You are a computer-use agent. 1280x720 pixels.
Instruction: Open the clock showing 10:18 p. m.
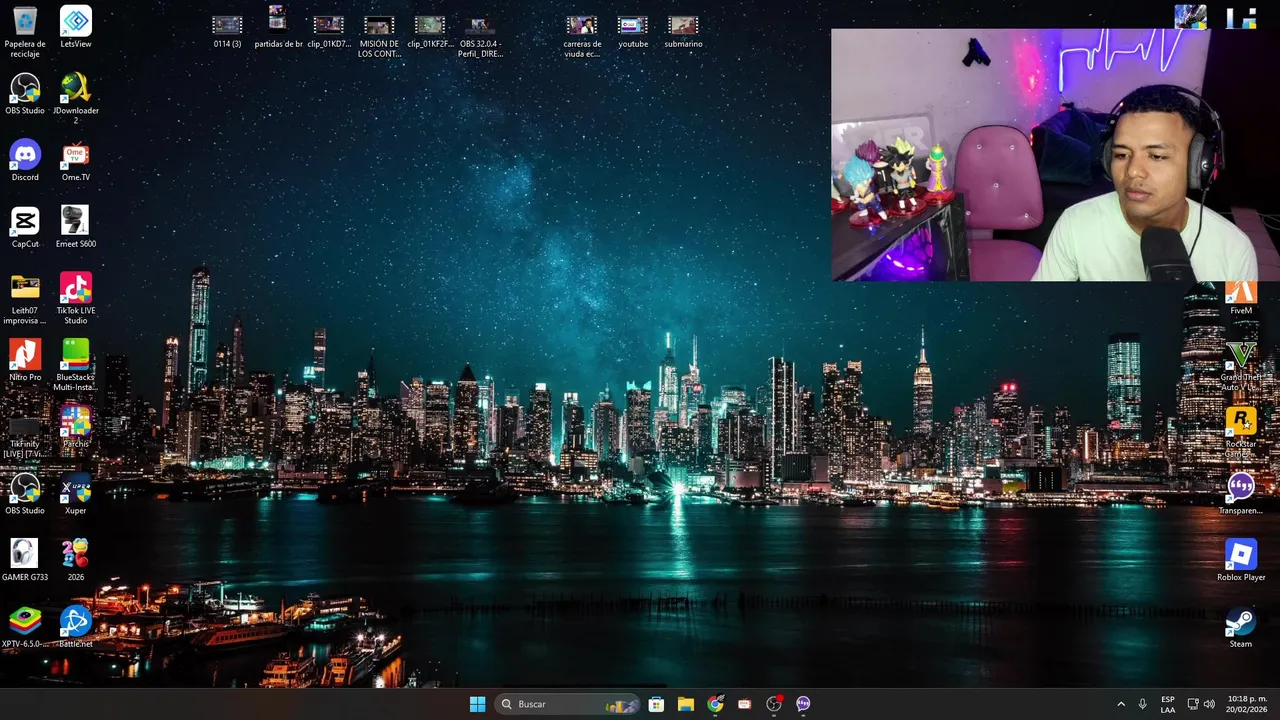[1247, 704]
